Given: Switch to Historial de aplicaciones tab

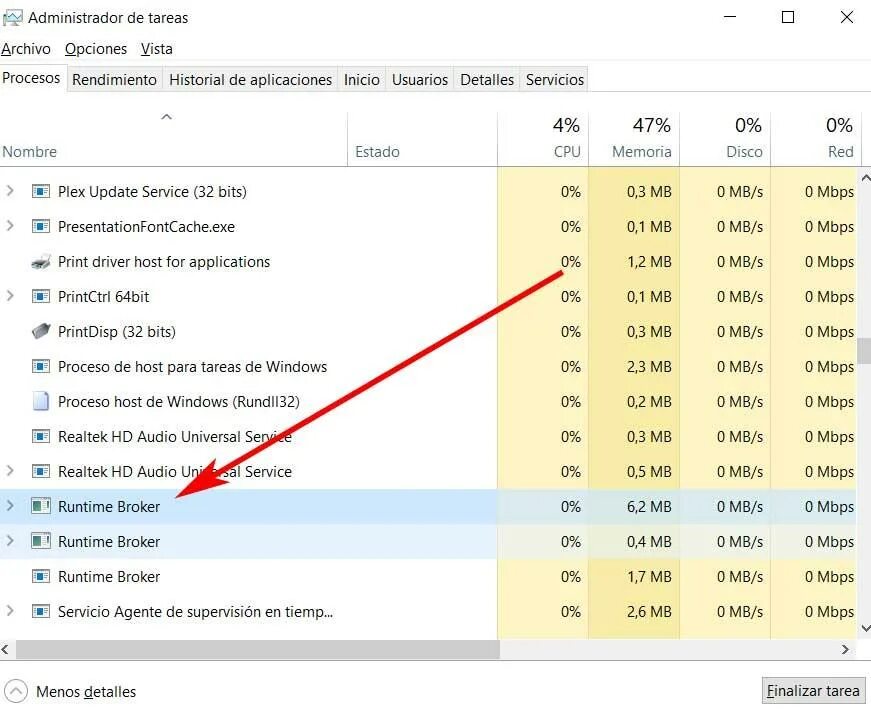Looking at the screenshot, I should click(251, 79).
